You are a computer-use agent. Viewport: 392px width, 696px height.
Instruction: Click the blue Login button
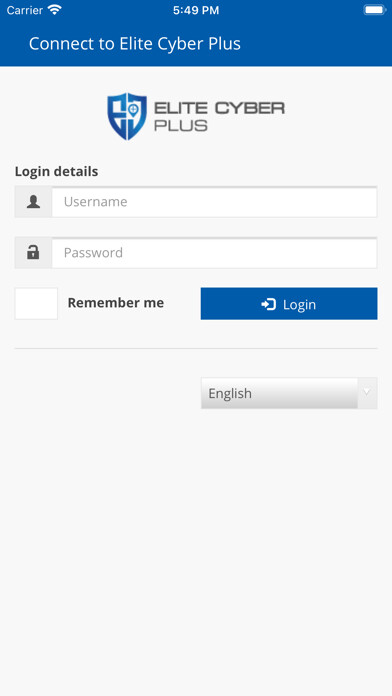point(289,304)
